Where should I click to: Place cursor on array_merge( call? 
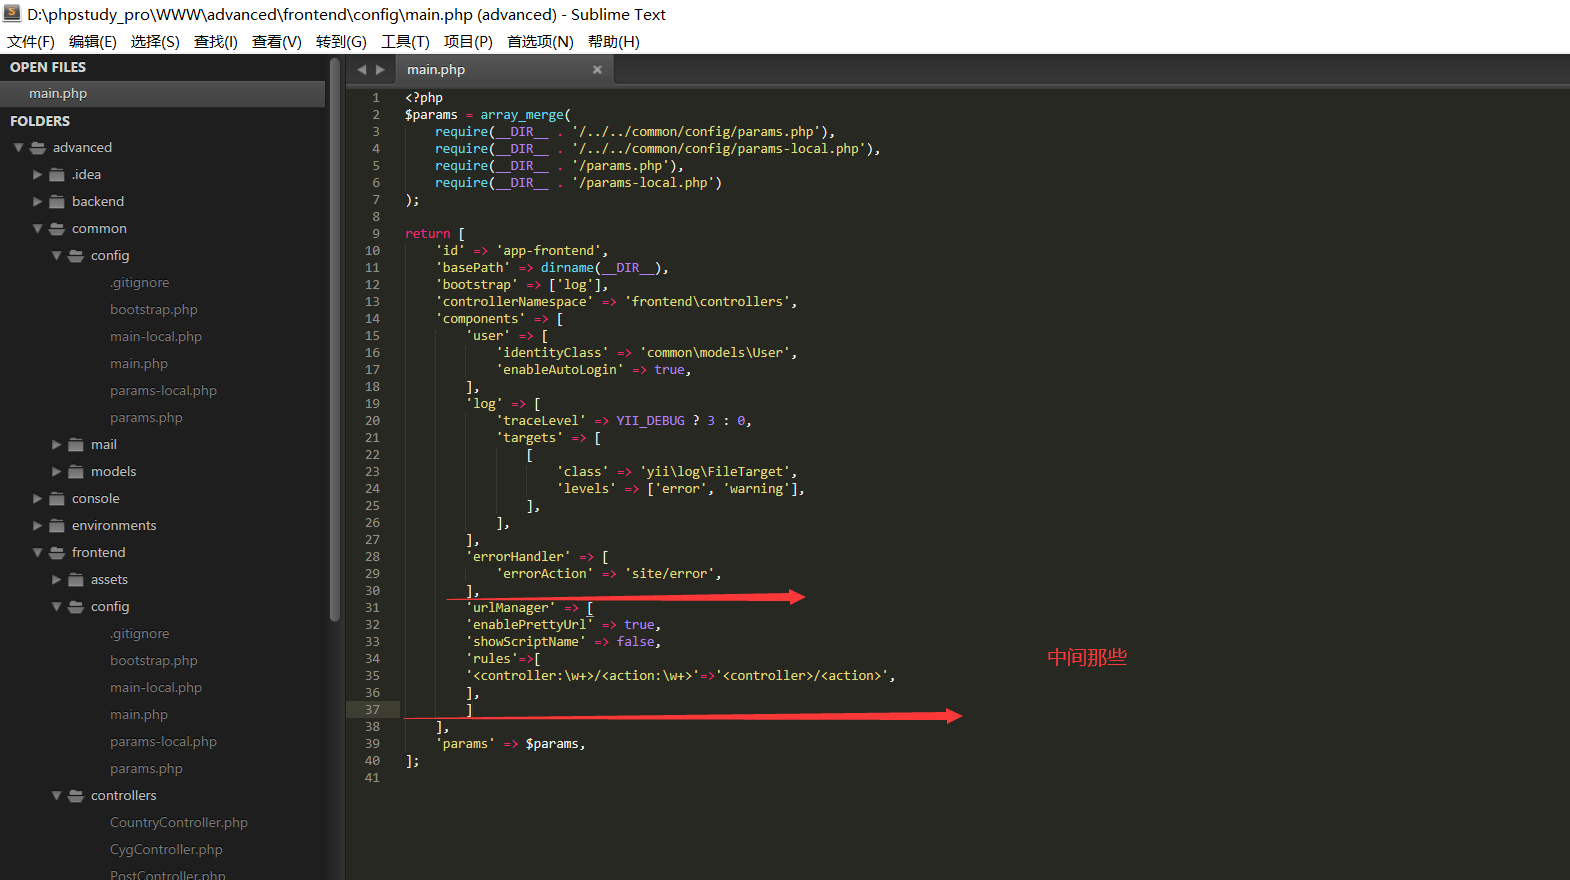(525, 114)
